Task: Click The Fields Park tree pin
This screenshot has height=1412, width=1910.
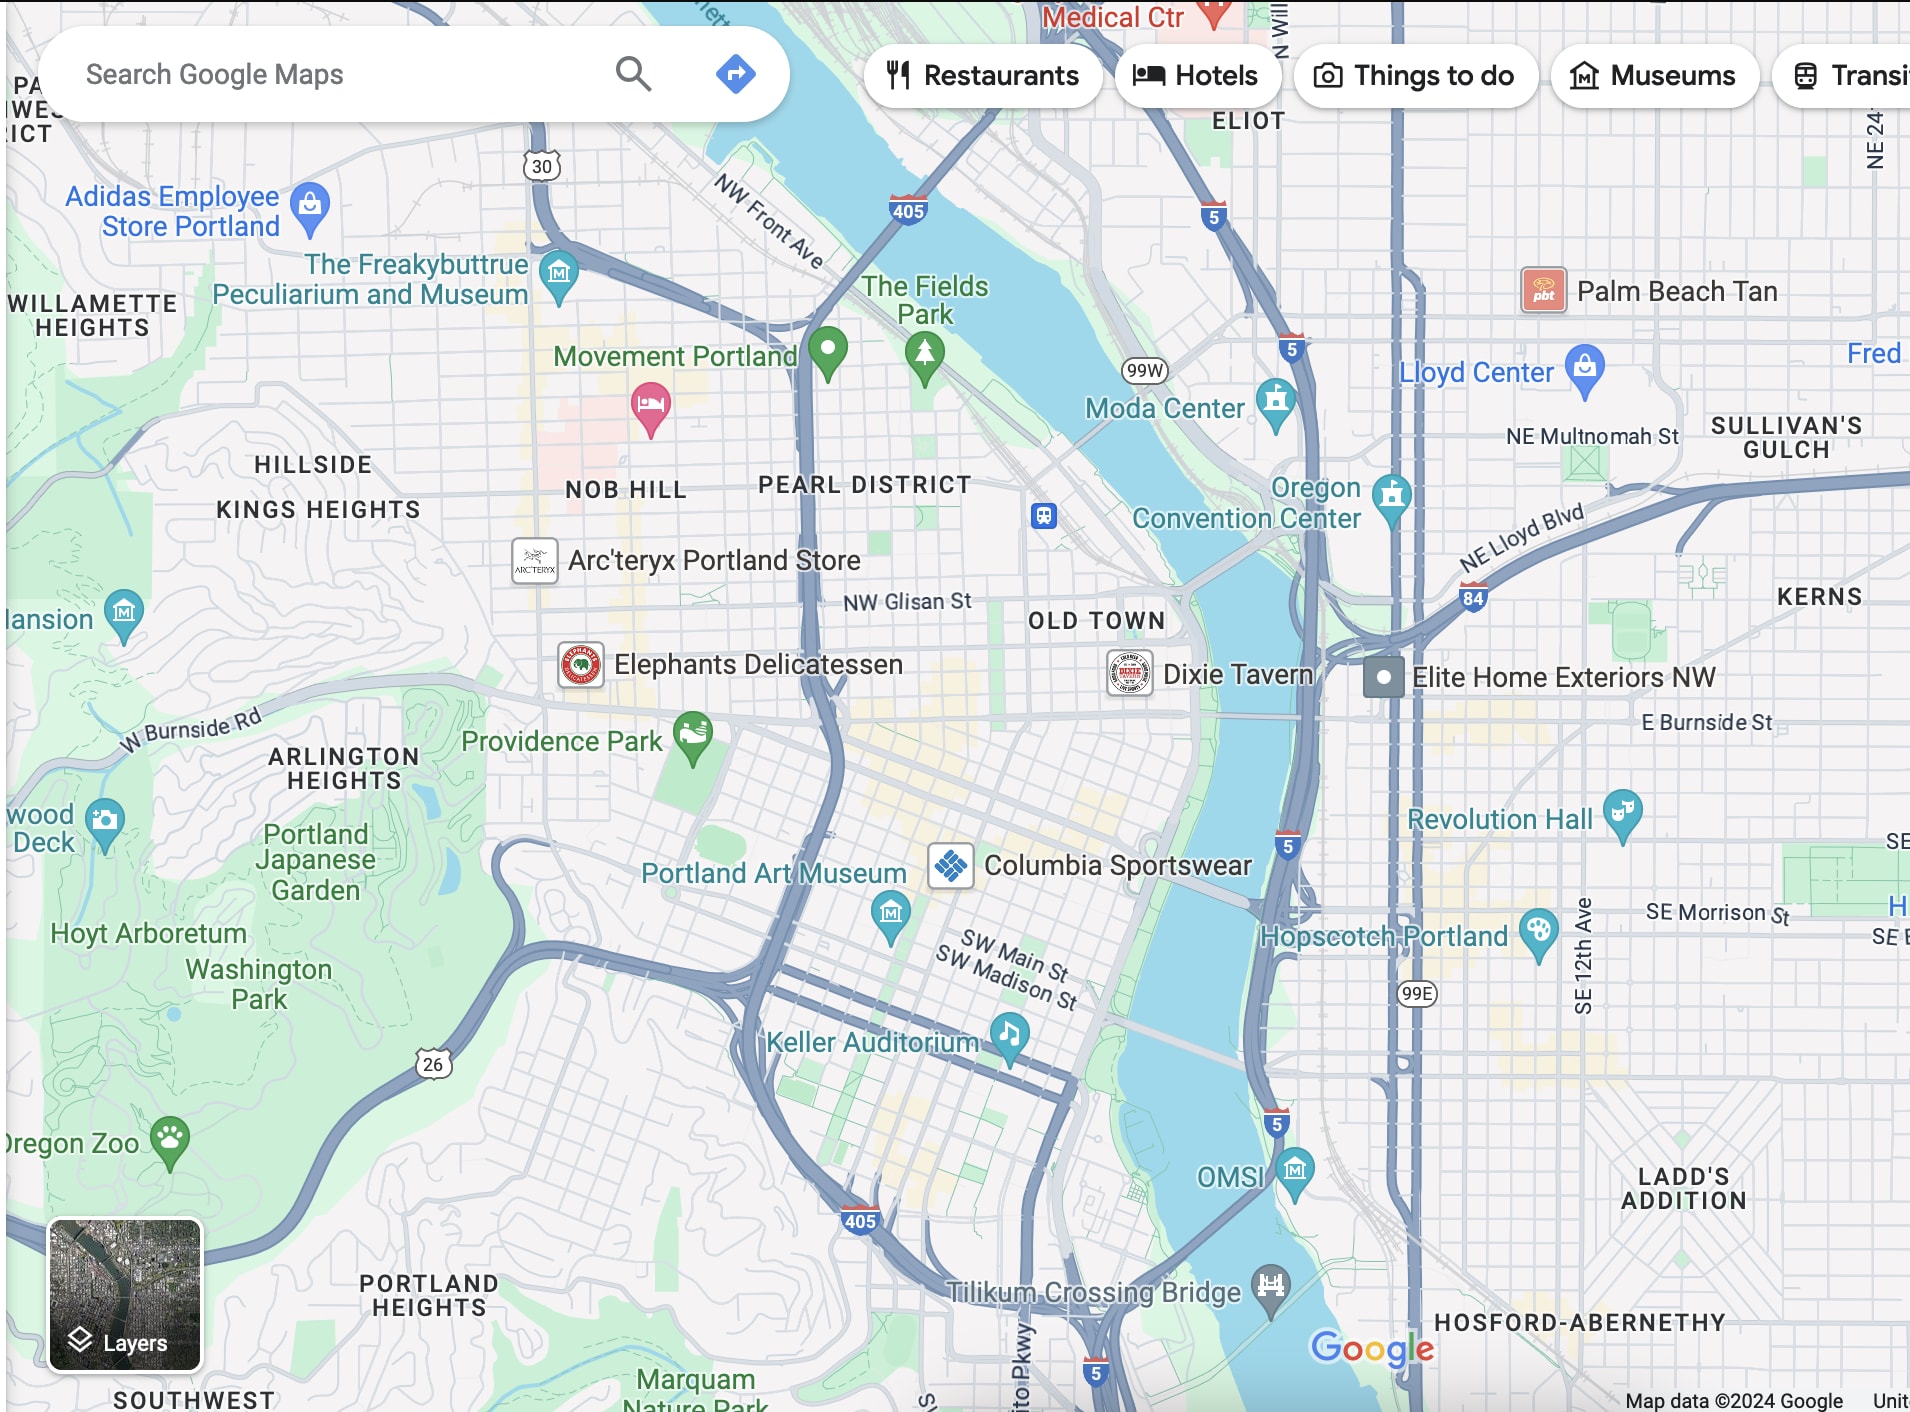Action: tap(924, 358)
